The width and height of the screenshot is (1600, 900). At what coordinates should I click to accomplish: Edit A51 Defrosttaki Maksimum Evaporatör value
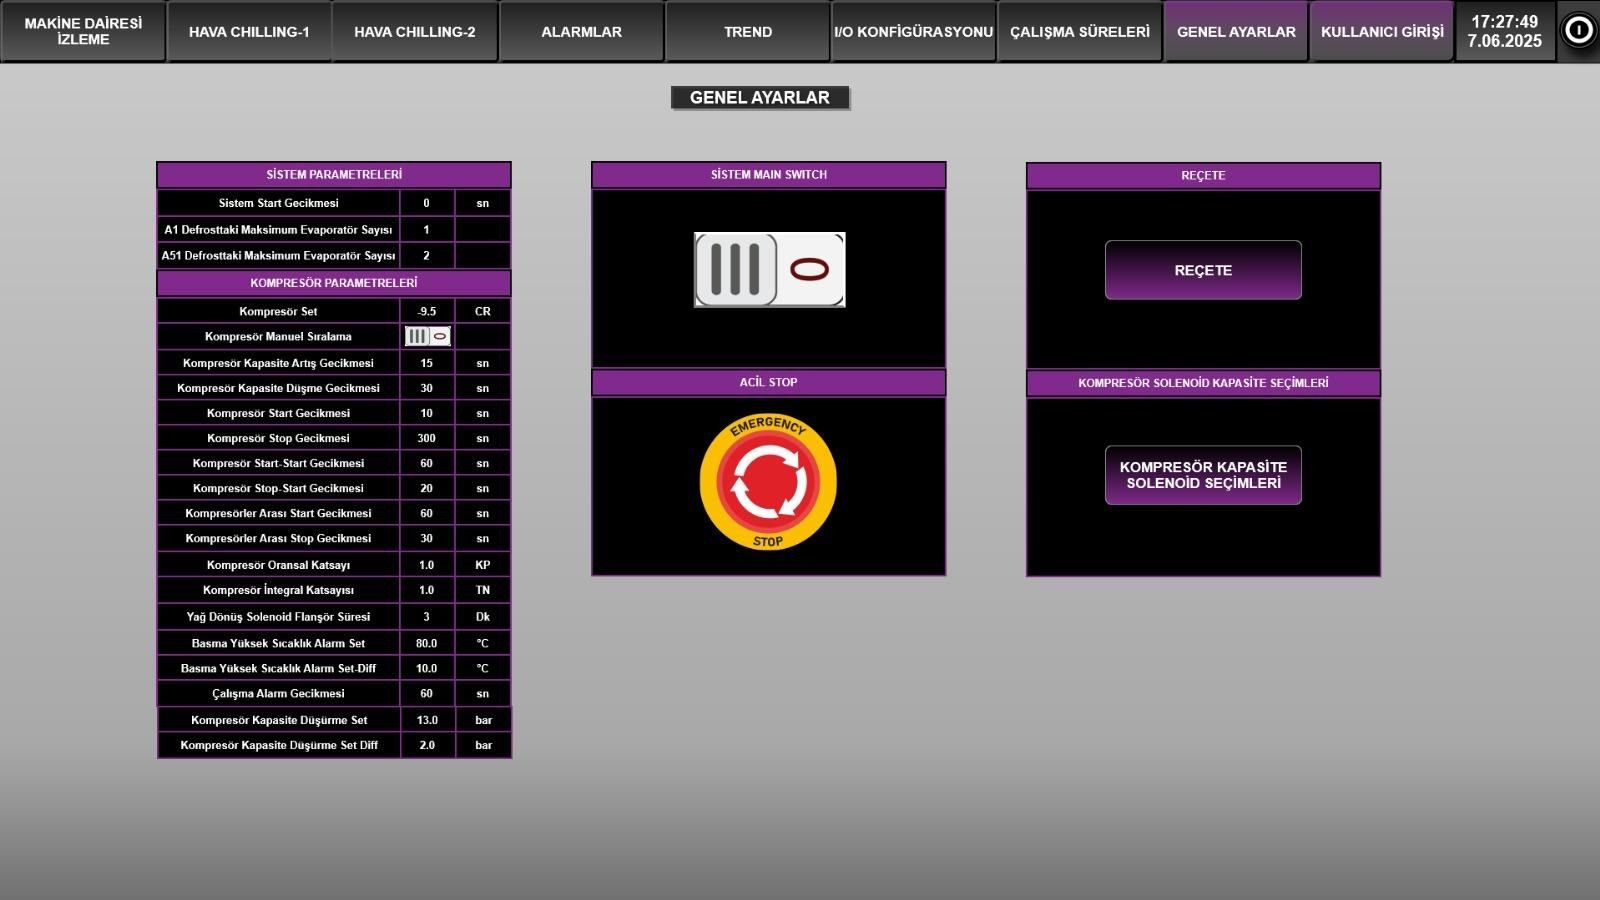click(427, 256)
